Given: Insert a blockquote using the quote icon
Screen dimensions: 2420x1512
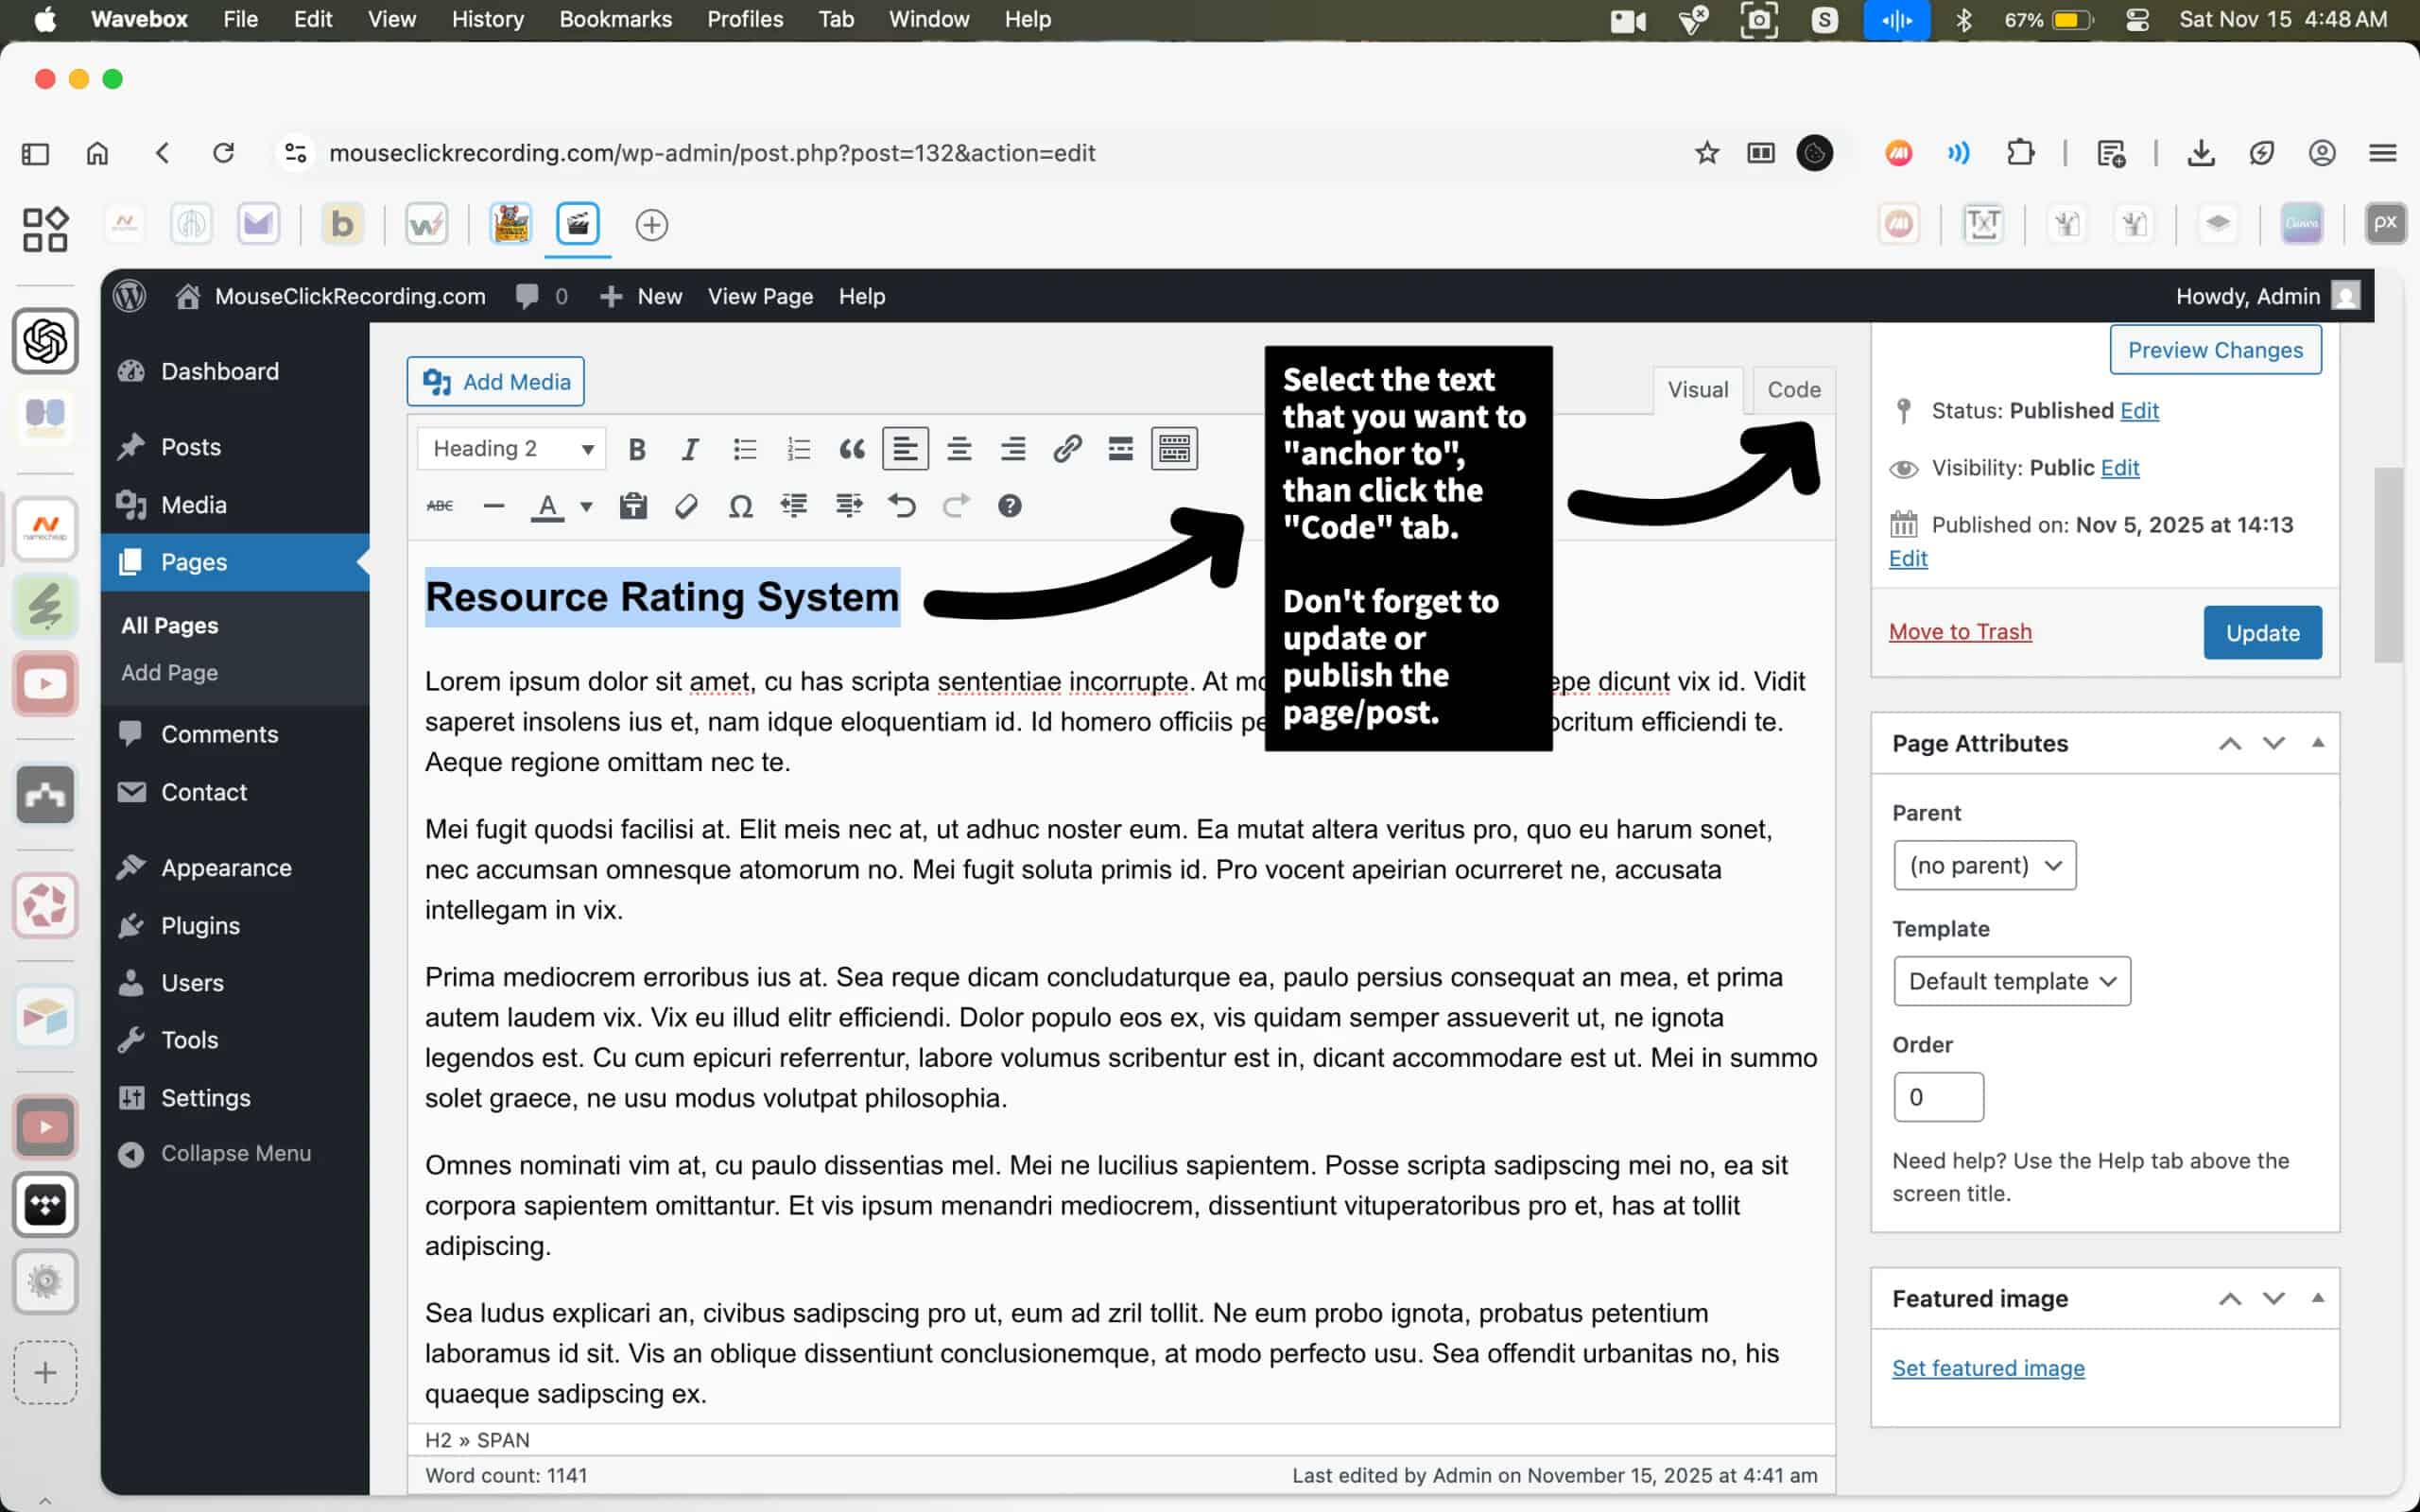Looking at the screenshot, I should tap(852, 449).
